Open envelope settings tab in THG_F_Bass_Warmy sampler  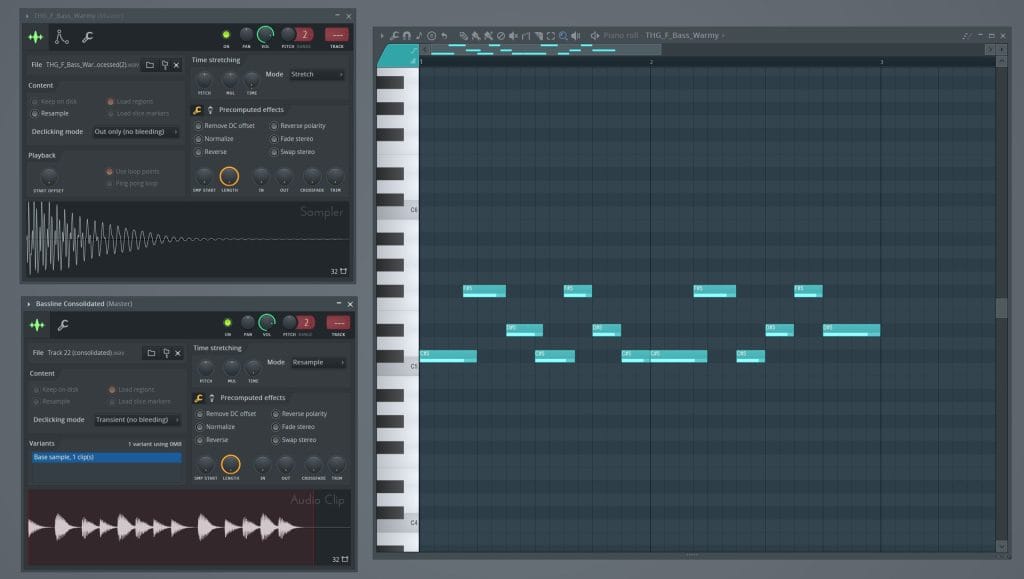click(62, 37)
